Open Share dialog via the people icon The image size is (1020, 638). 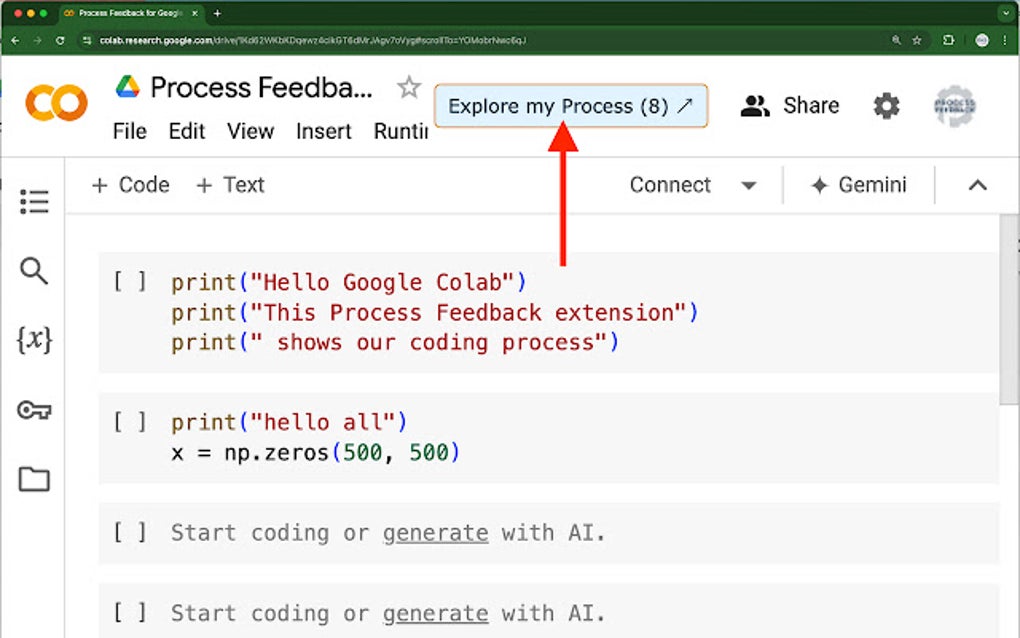click(756, 105)
